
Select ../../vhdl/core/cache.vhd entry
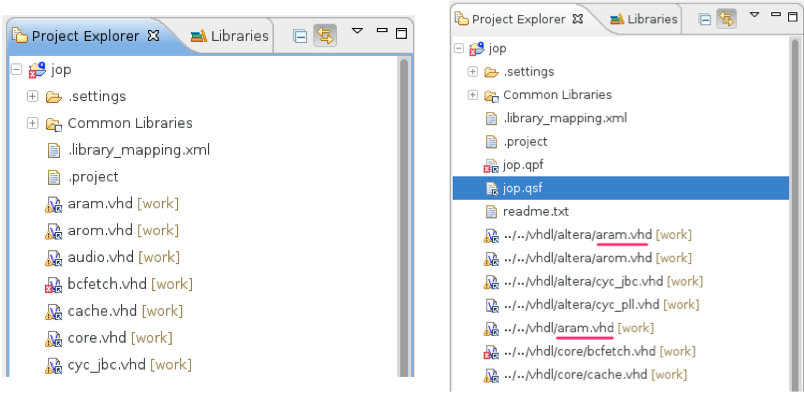coord(595,375)
